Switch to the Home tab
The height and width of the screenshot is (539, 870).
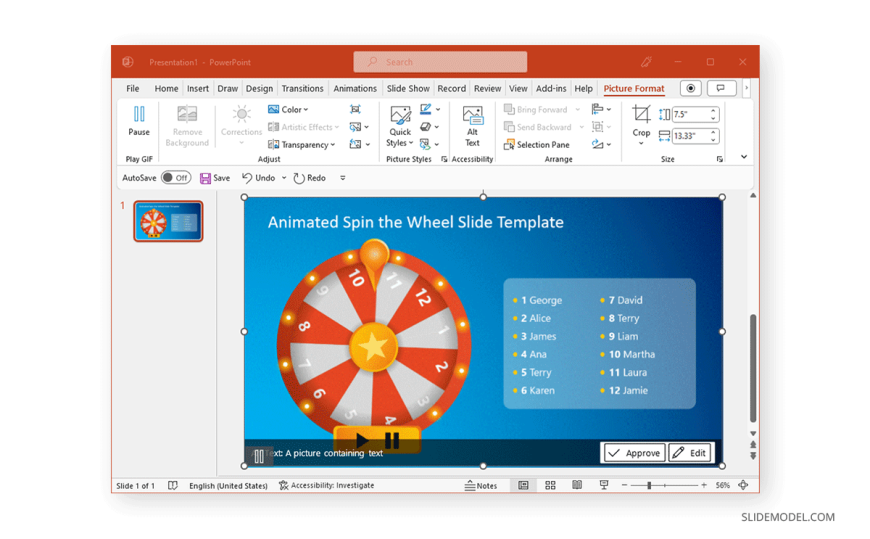166,88
